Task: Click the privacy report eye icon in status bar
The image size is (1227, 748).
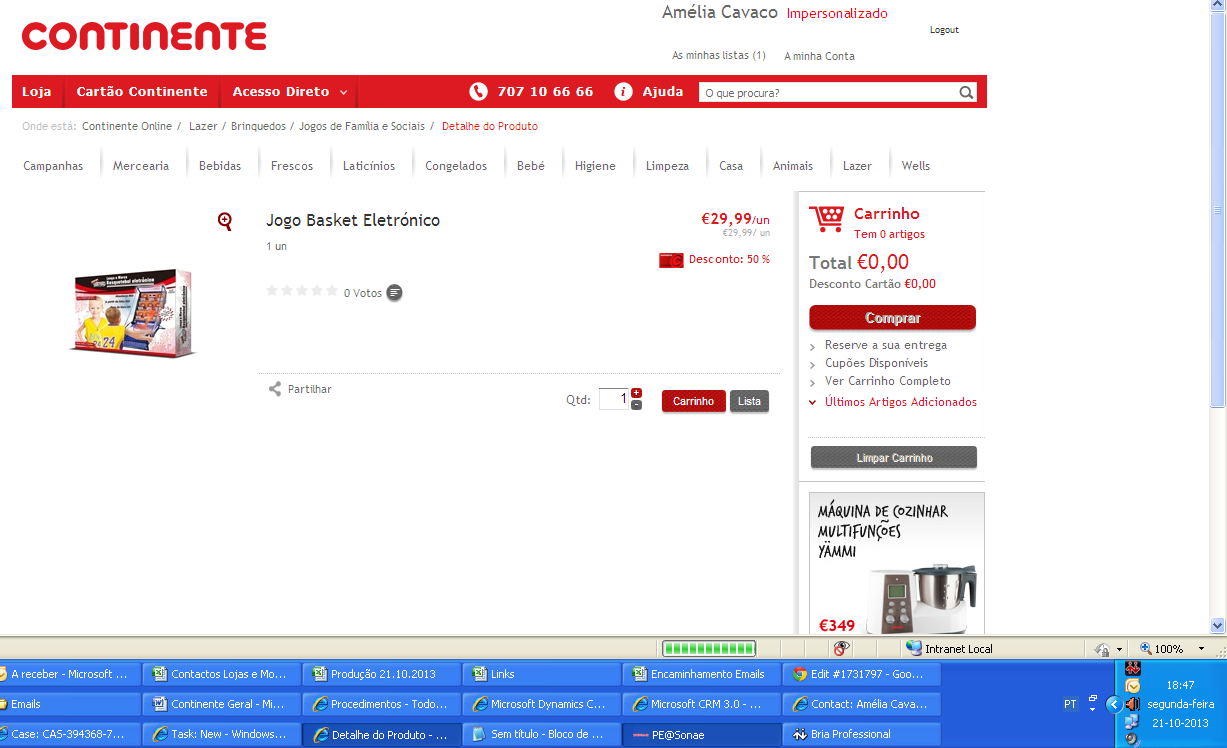Action: (x=842, y=649)
